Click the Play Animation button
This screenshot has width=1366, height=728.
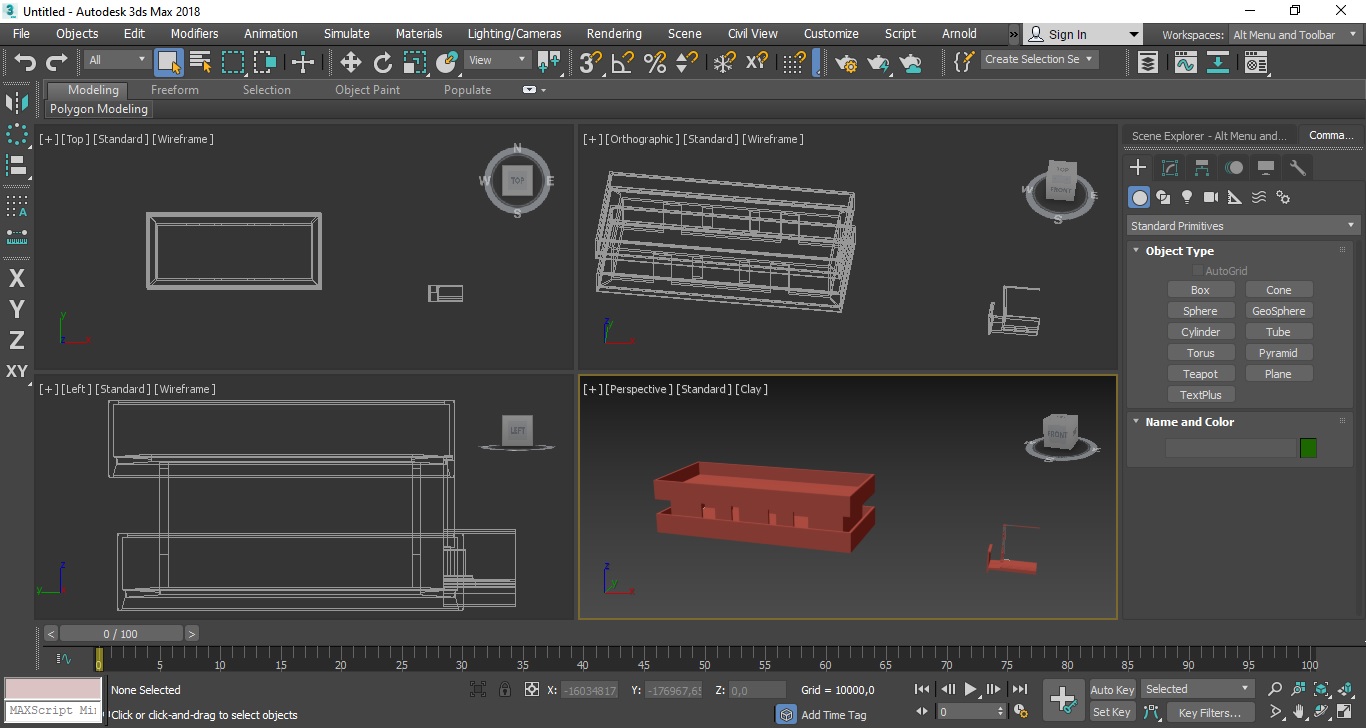click(970, 689)
